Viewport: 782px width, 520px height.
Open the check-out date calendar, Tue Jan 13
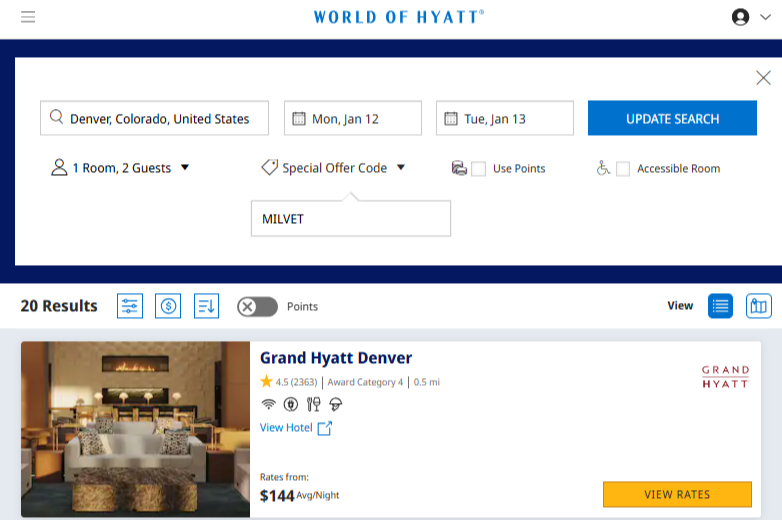click(x=504, y=118)
